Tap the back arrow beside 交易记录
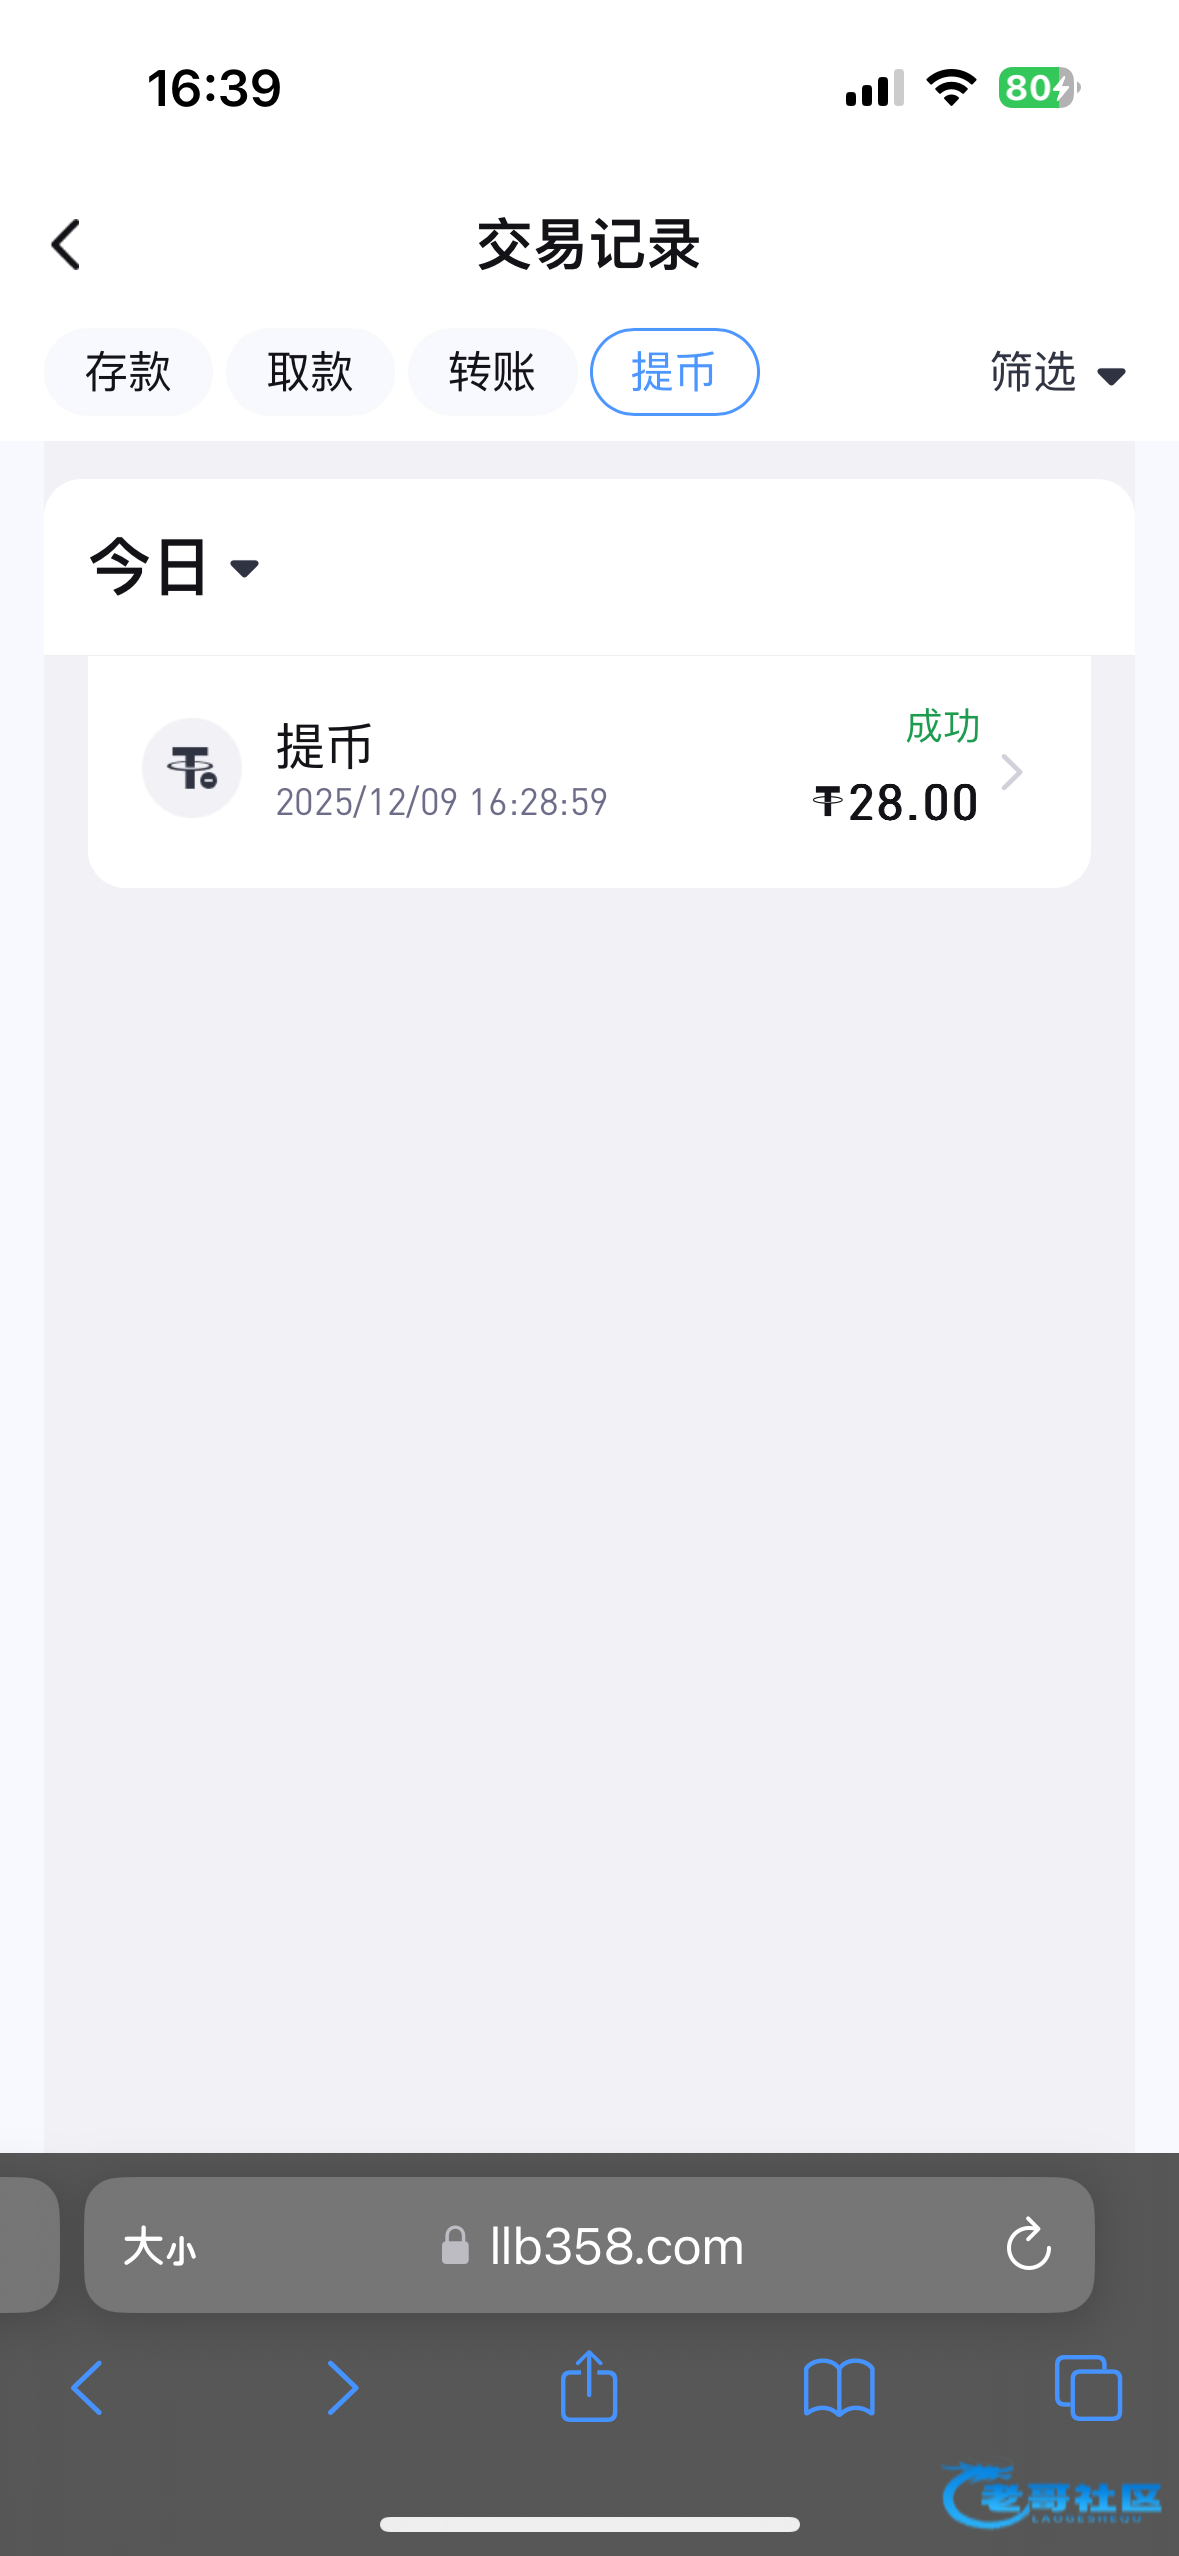The height and width of the screenshot is (2556, 1179). (66, 245)
